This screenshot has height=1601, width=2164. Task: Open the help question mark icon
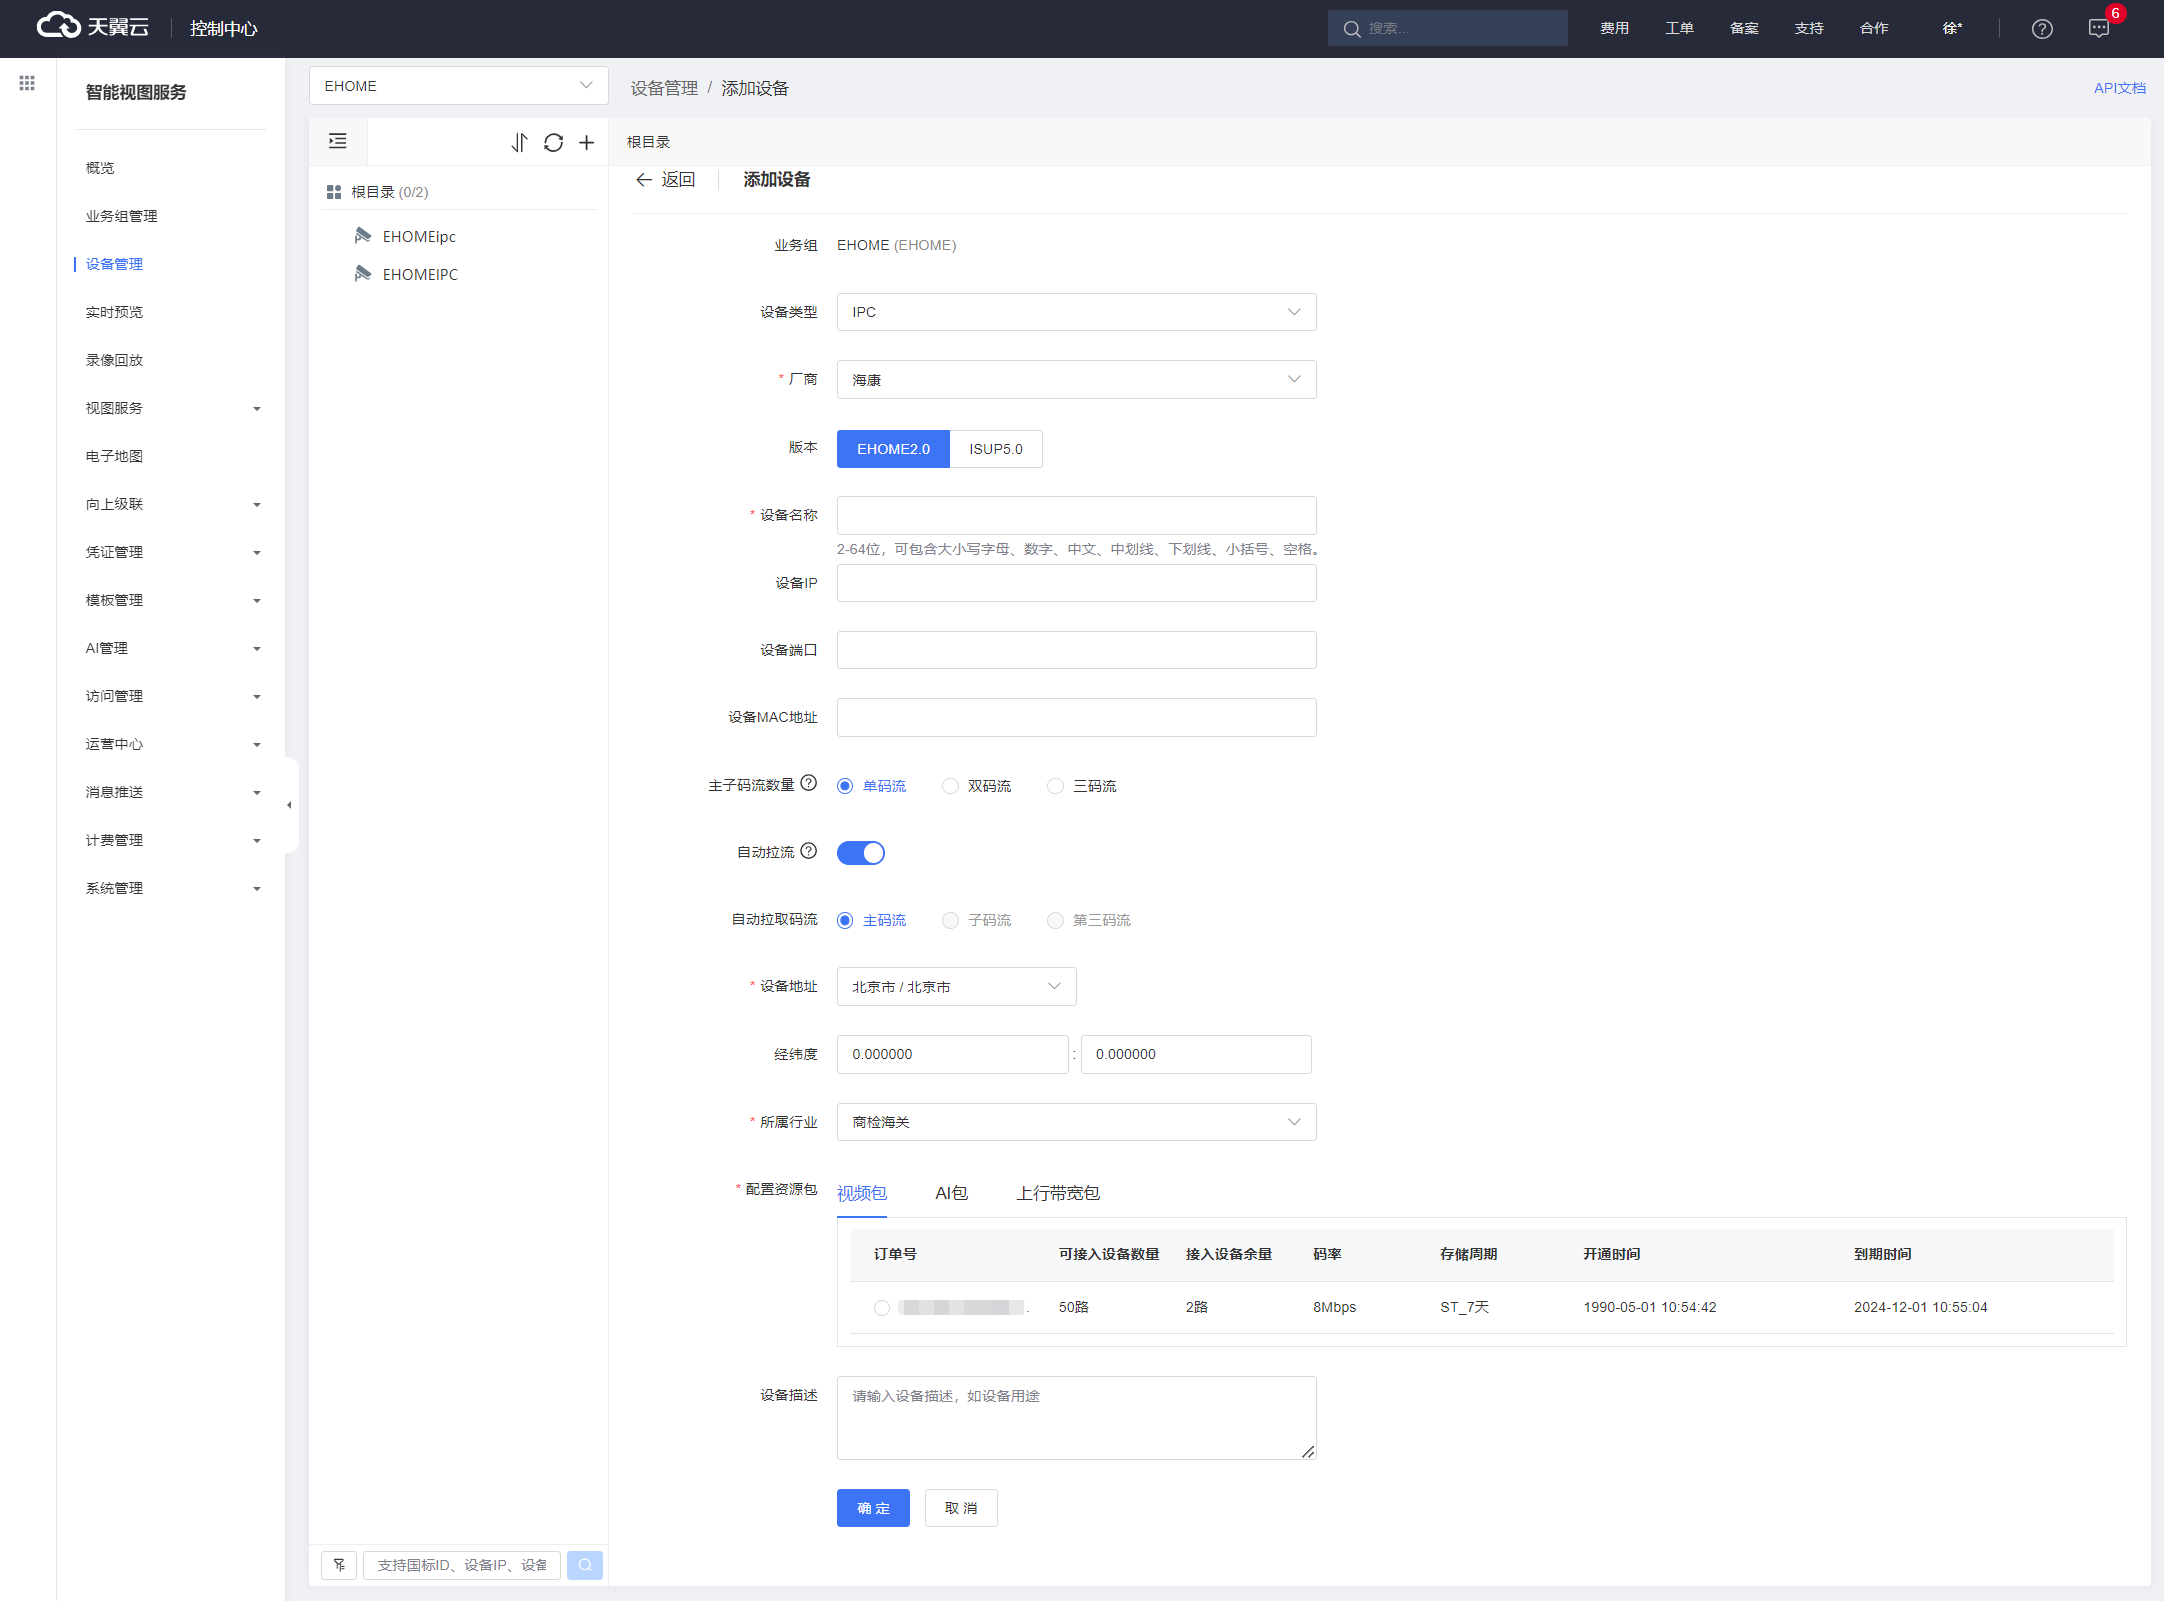(x=2042, y=29)
